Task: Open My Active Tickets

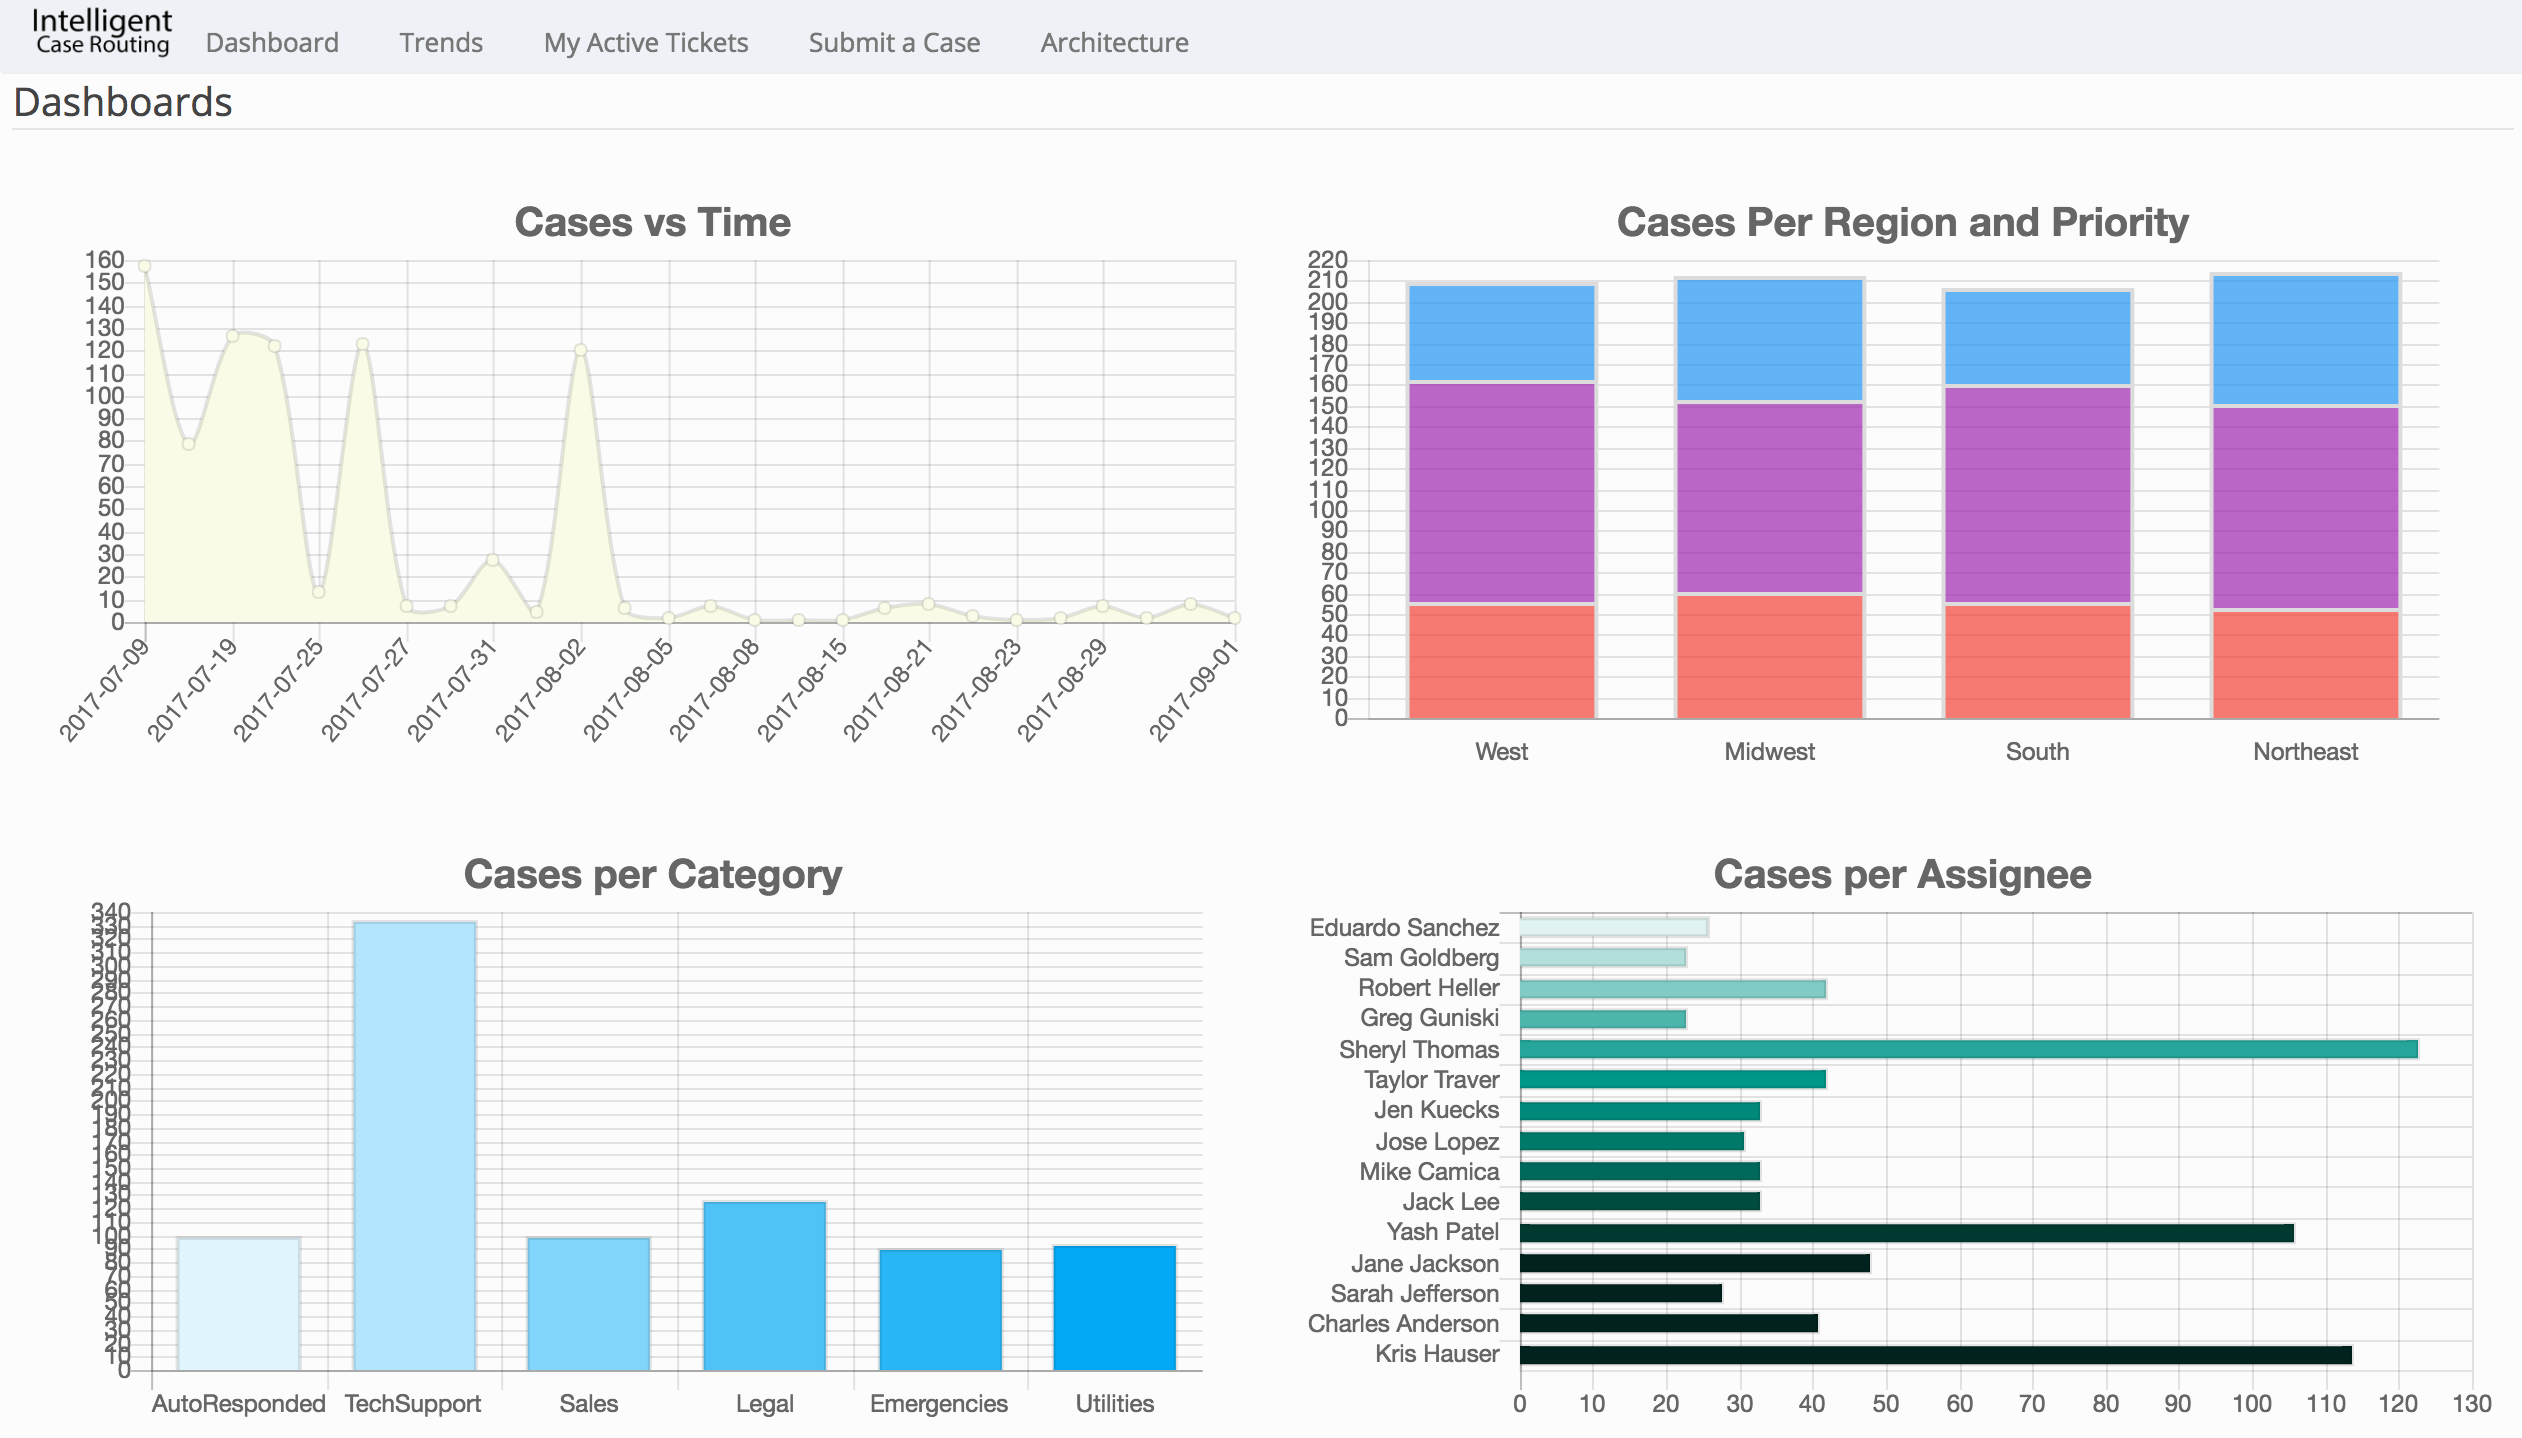Action: 646,43
